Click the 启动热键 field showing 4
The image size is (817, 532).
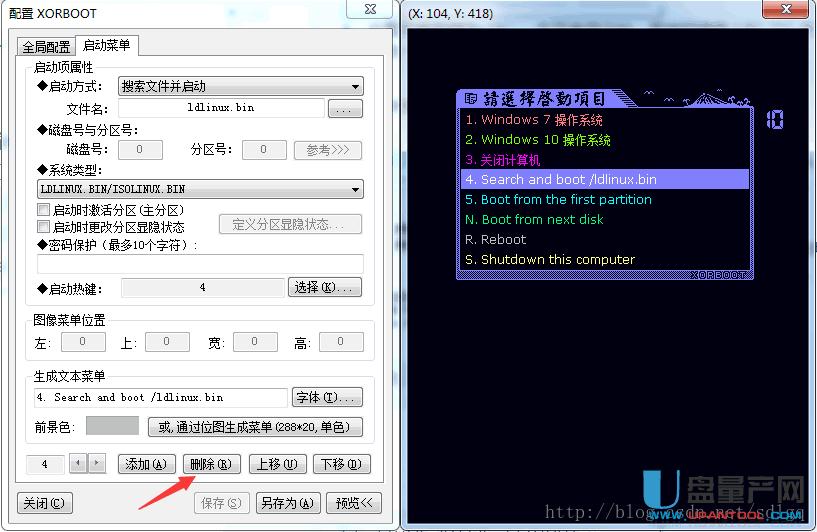(x=203, y=287)
